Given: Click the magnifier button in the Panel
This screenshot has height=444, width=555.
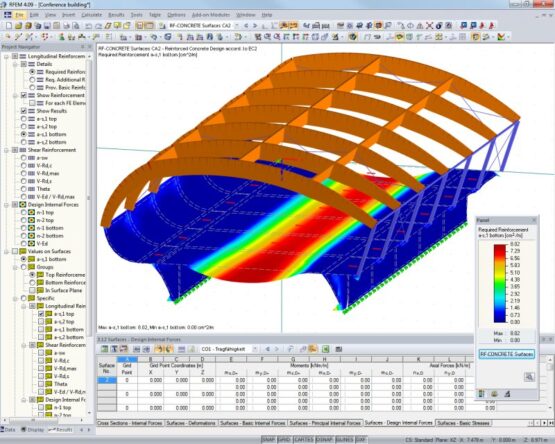Looking at the screenshot, I should [529, 377].
